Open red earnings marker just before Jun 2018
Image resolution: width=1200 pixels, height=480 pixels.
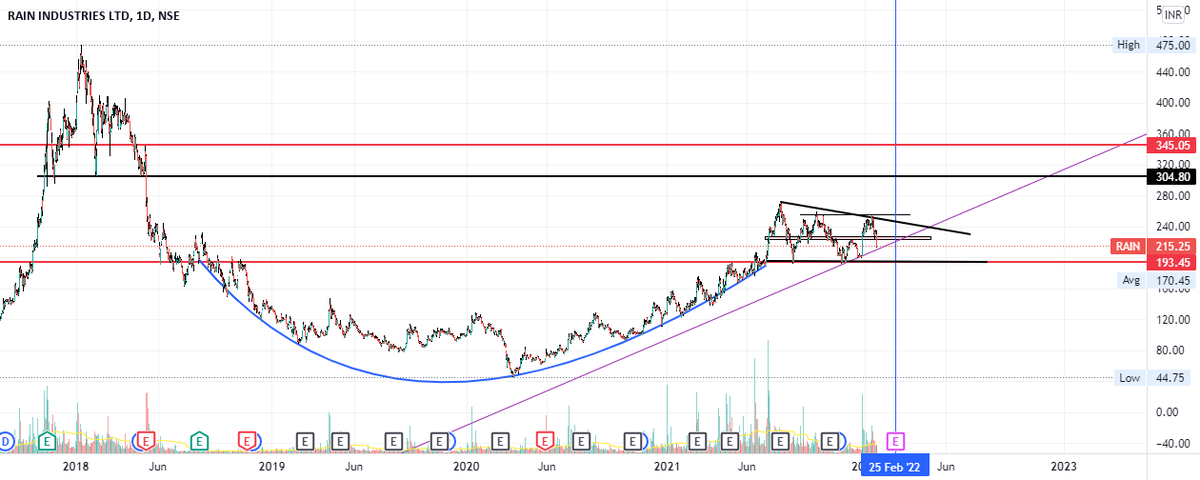(146, 441)
